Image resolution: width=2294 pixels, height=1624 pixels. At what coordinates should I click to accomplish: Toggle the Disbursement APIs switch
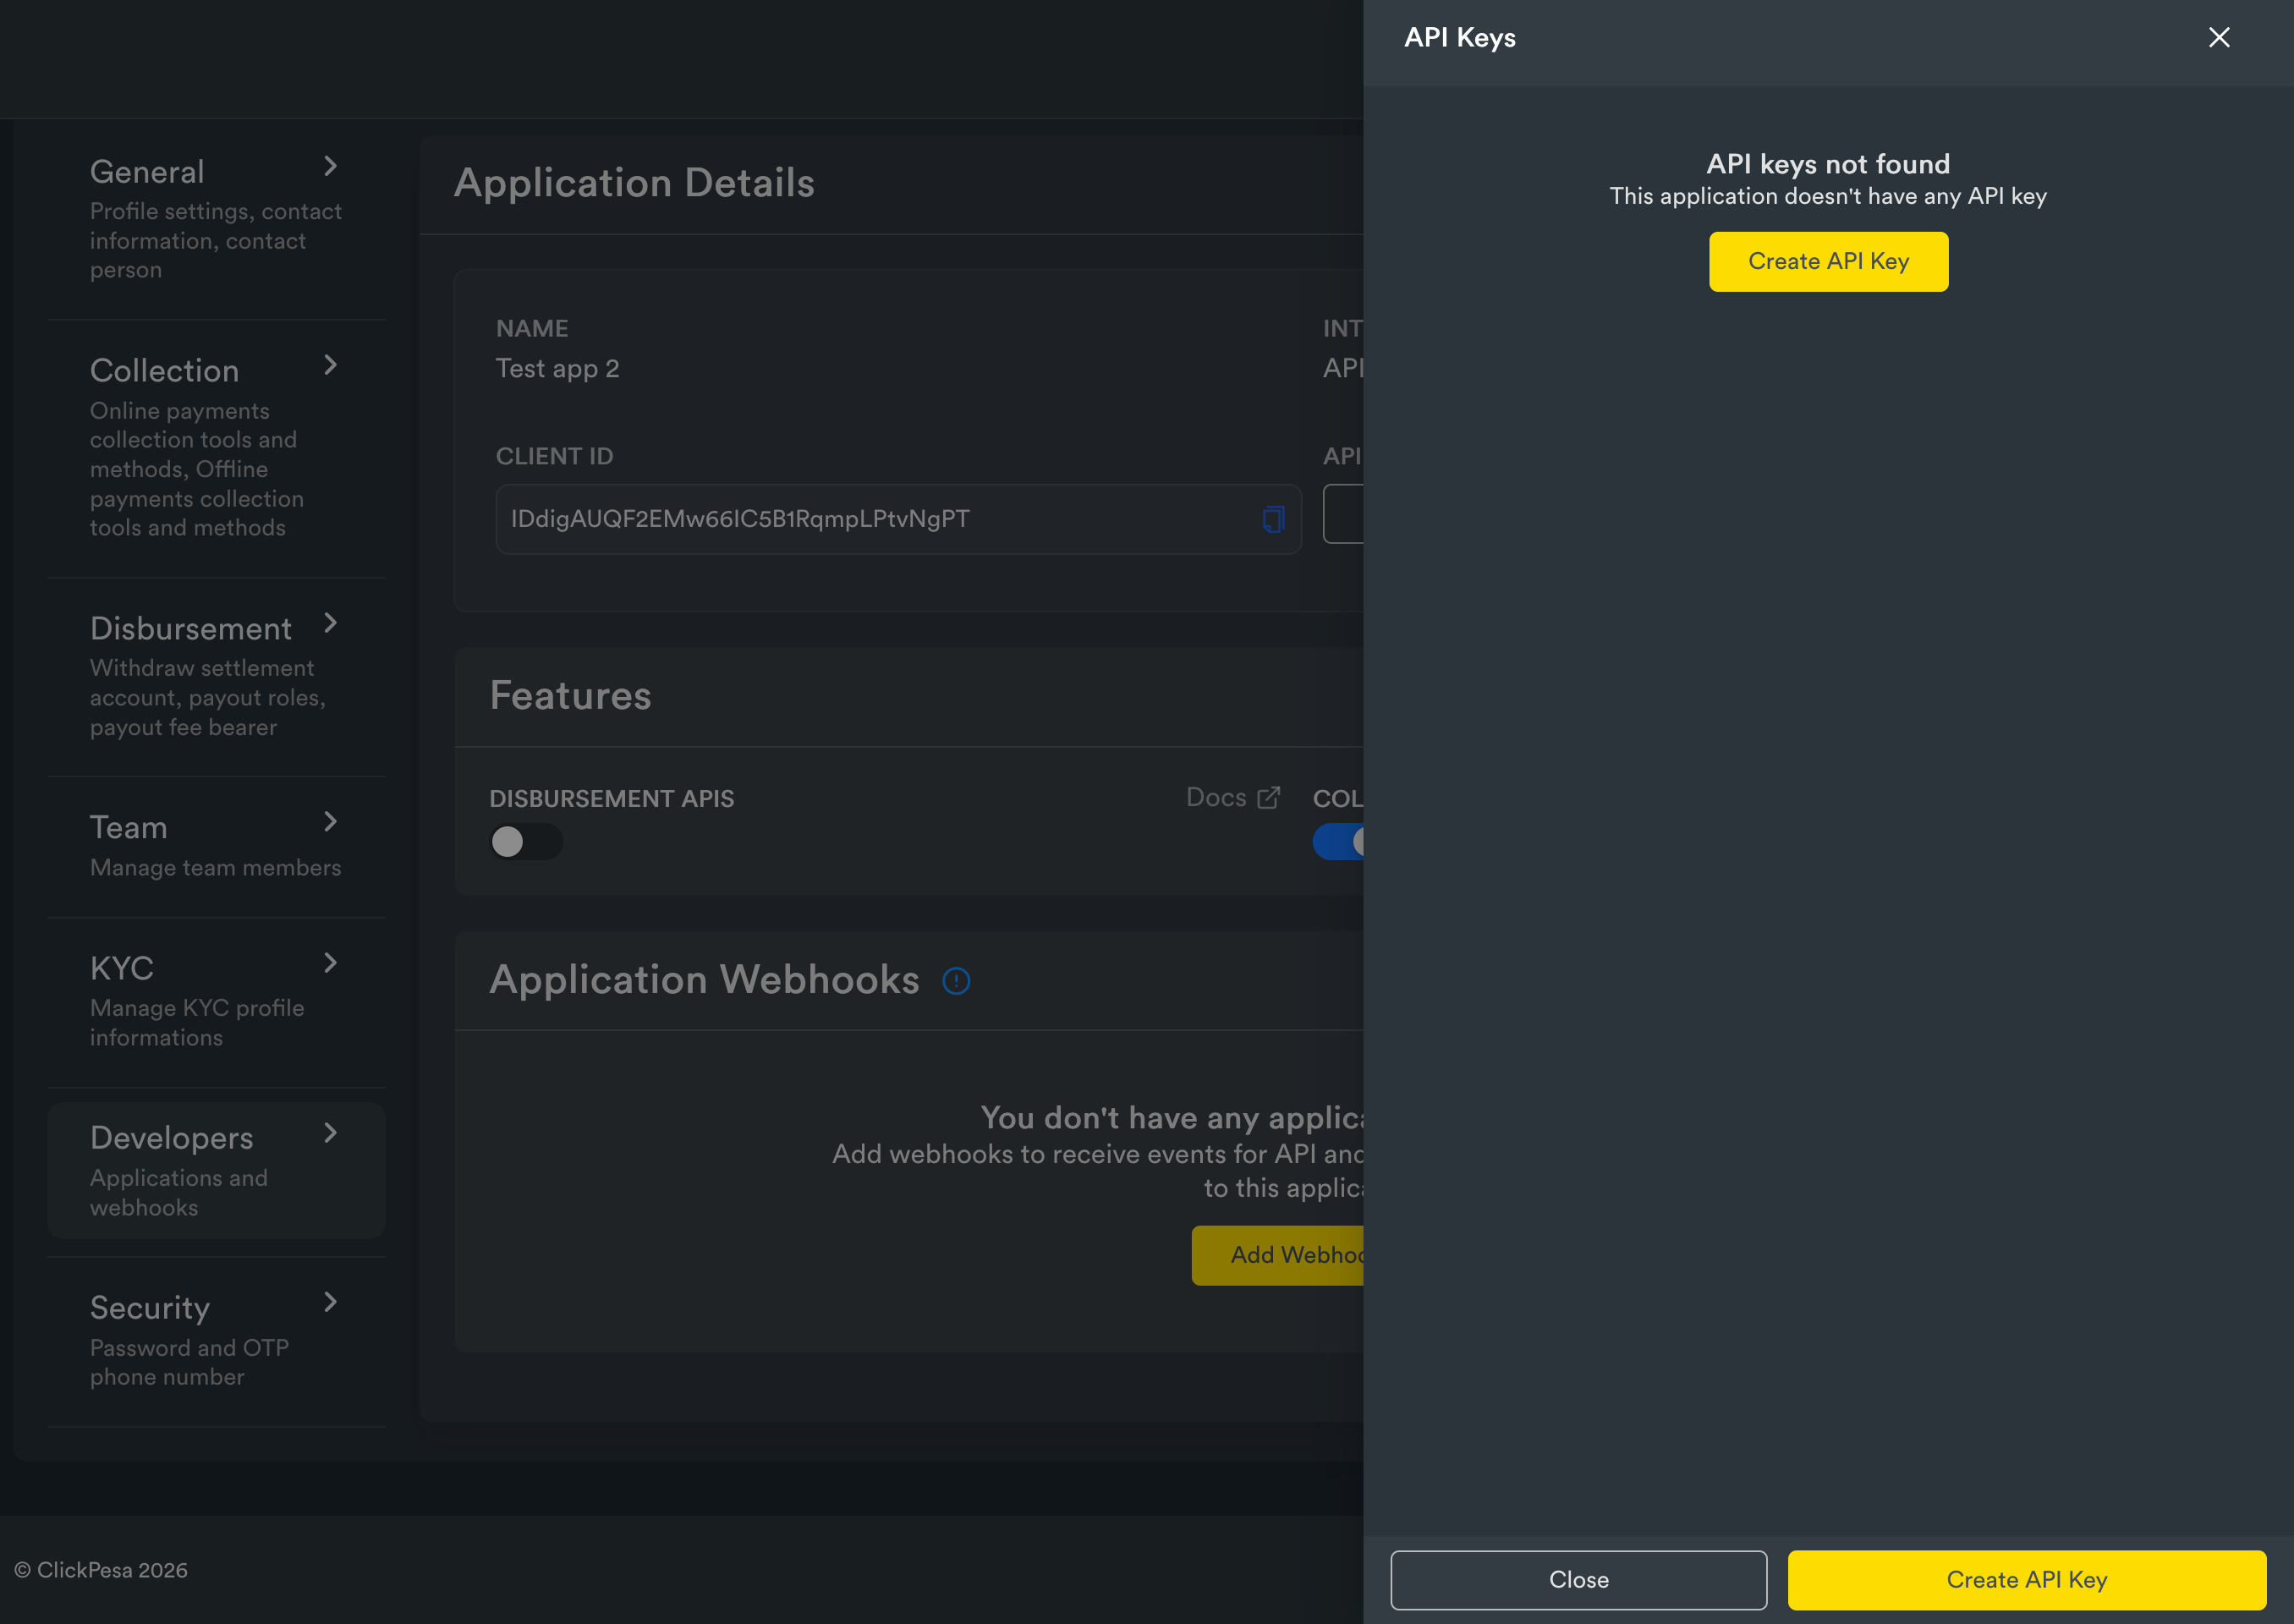tap(526, 842)
